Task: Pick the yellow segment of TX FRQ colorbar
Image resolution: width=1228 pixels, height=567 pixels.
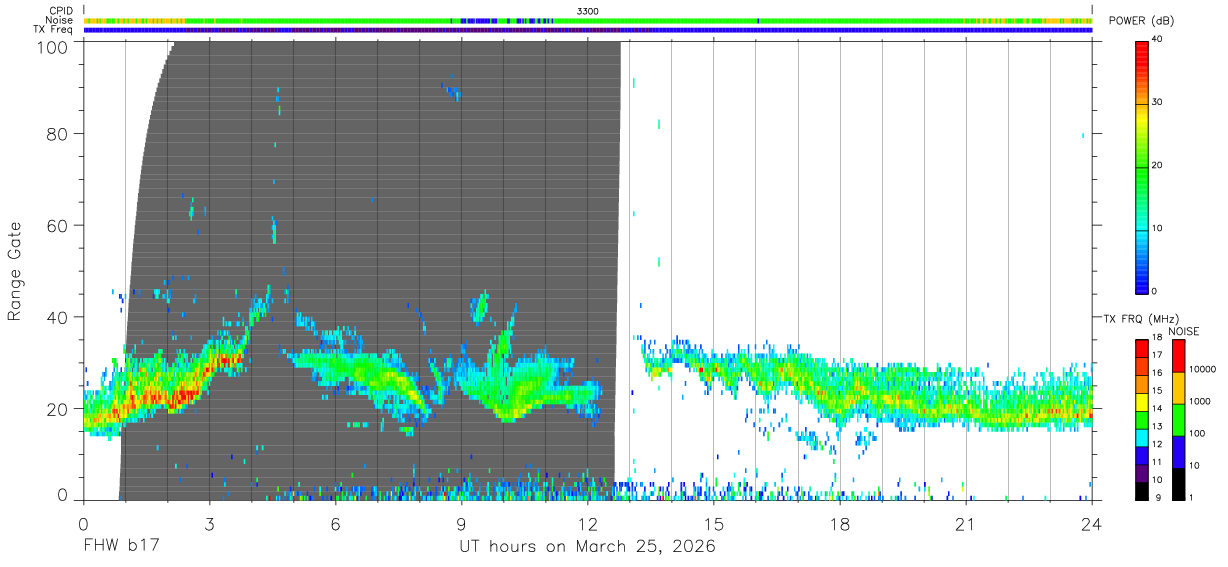Action: click(1141, 402)
